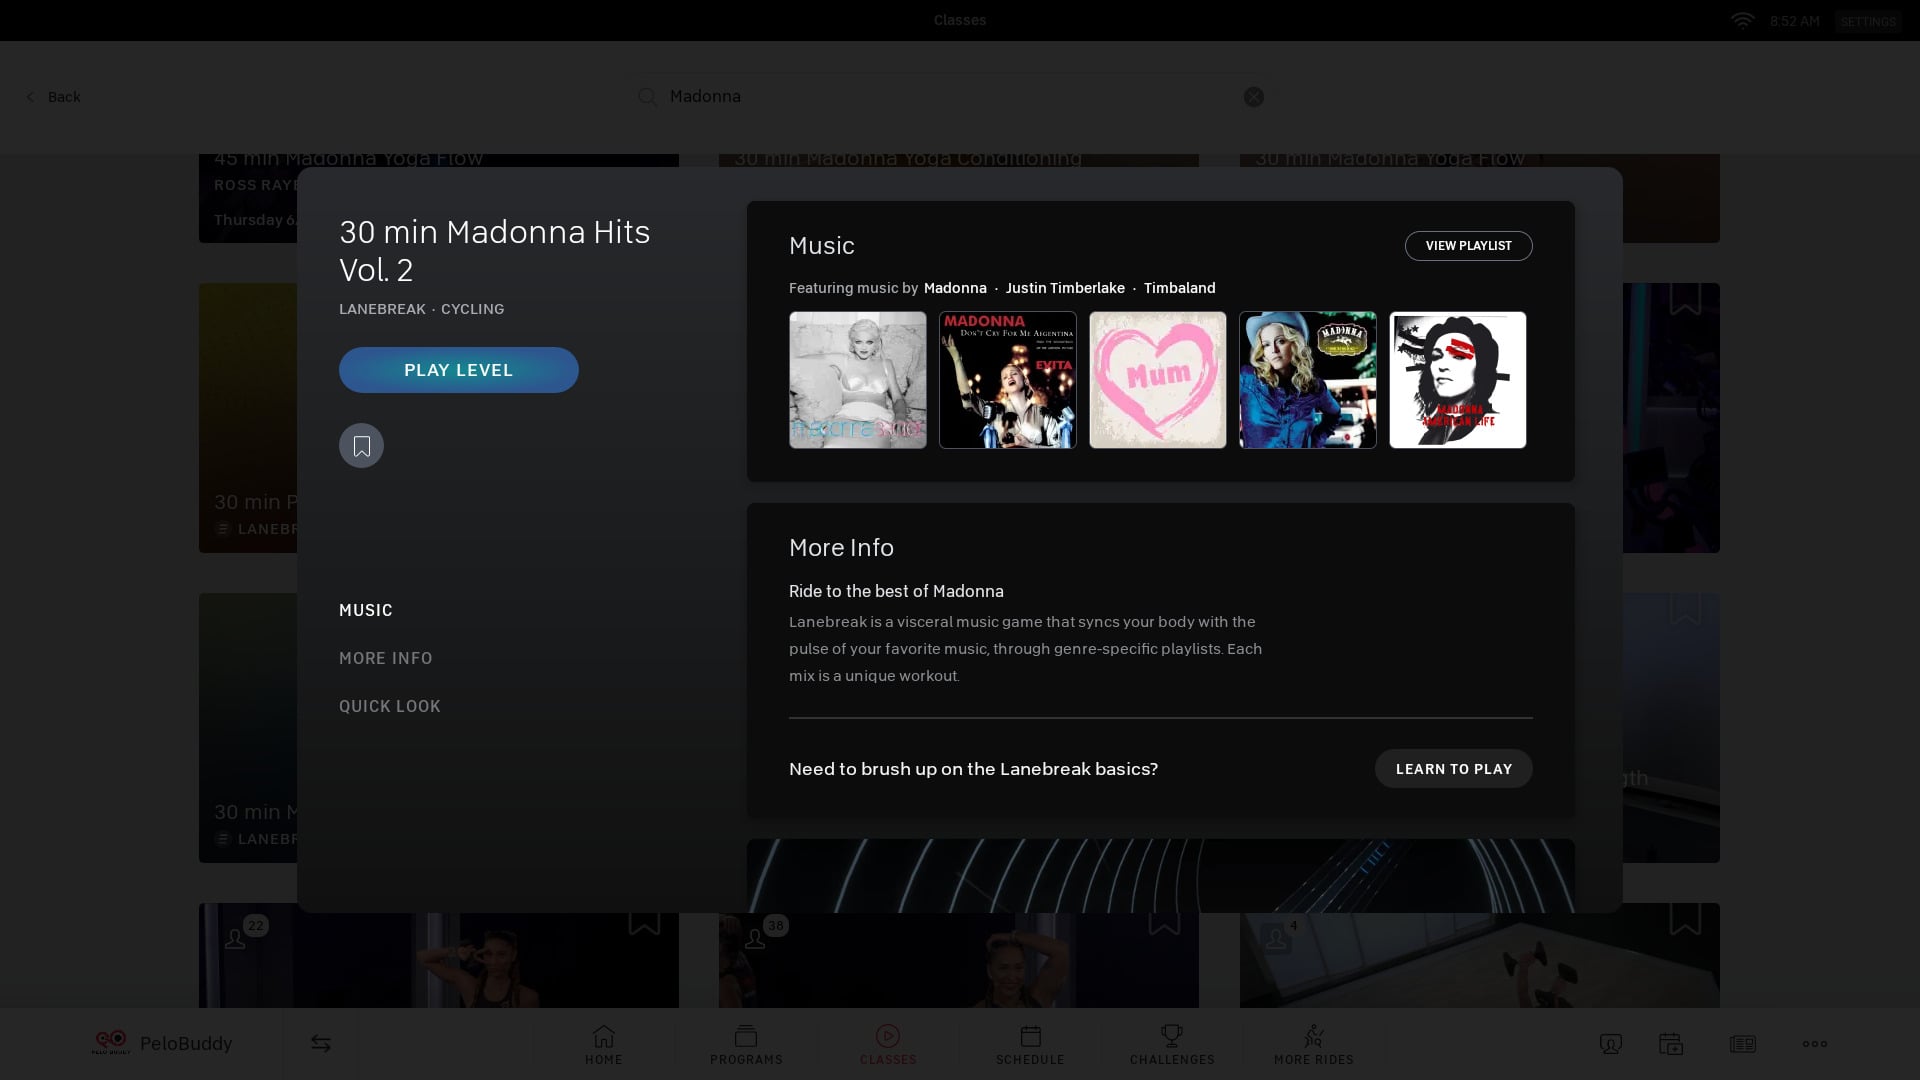The width and height of the screenshot is (1920, 1080).
Task: Start the class with Play Level
Action: point(459,370)
